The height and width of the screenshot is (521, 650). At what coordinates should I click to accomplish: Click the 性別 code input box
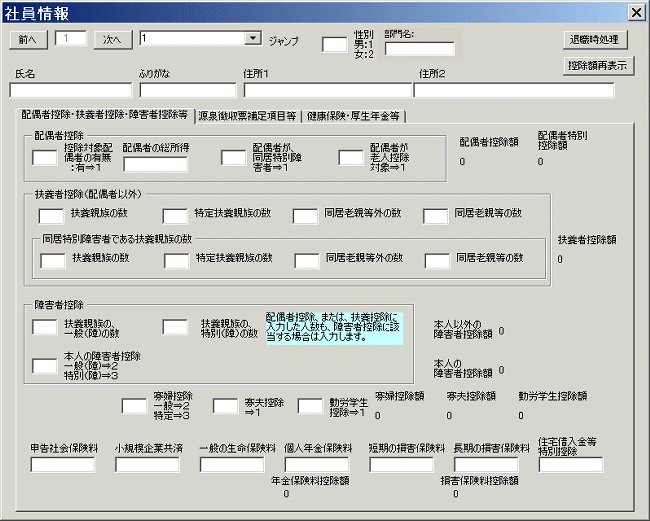pos(334,44)
